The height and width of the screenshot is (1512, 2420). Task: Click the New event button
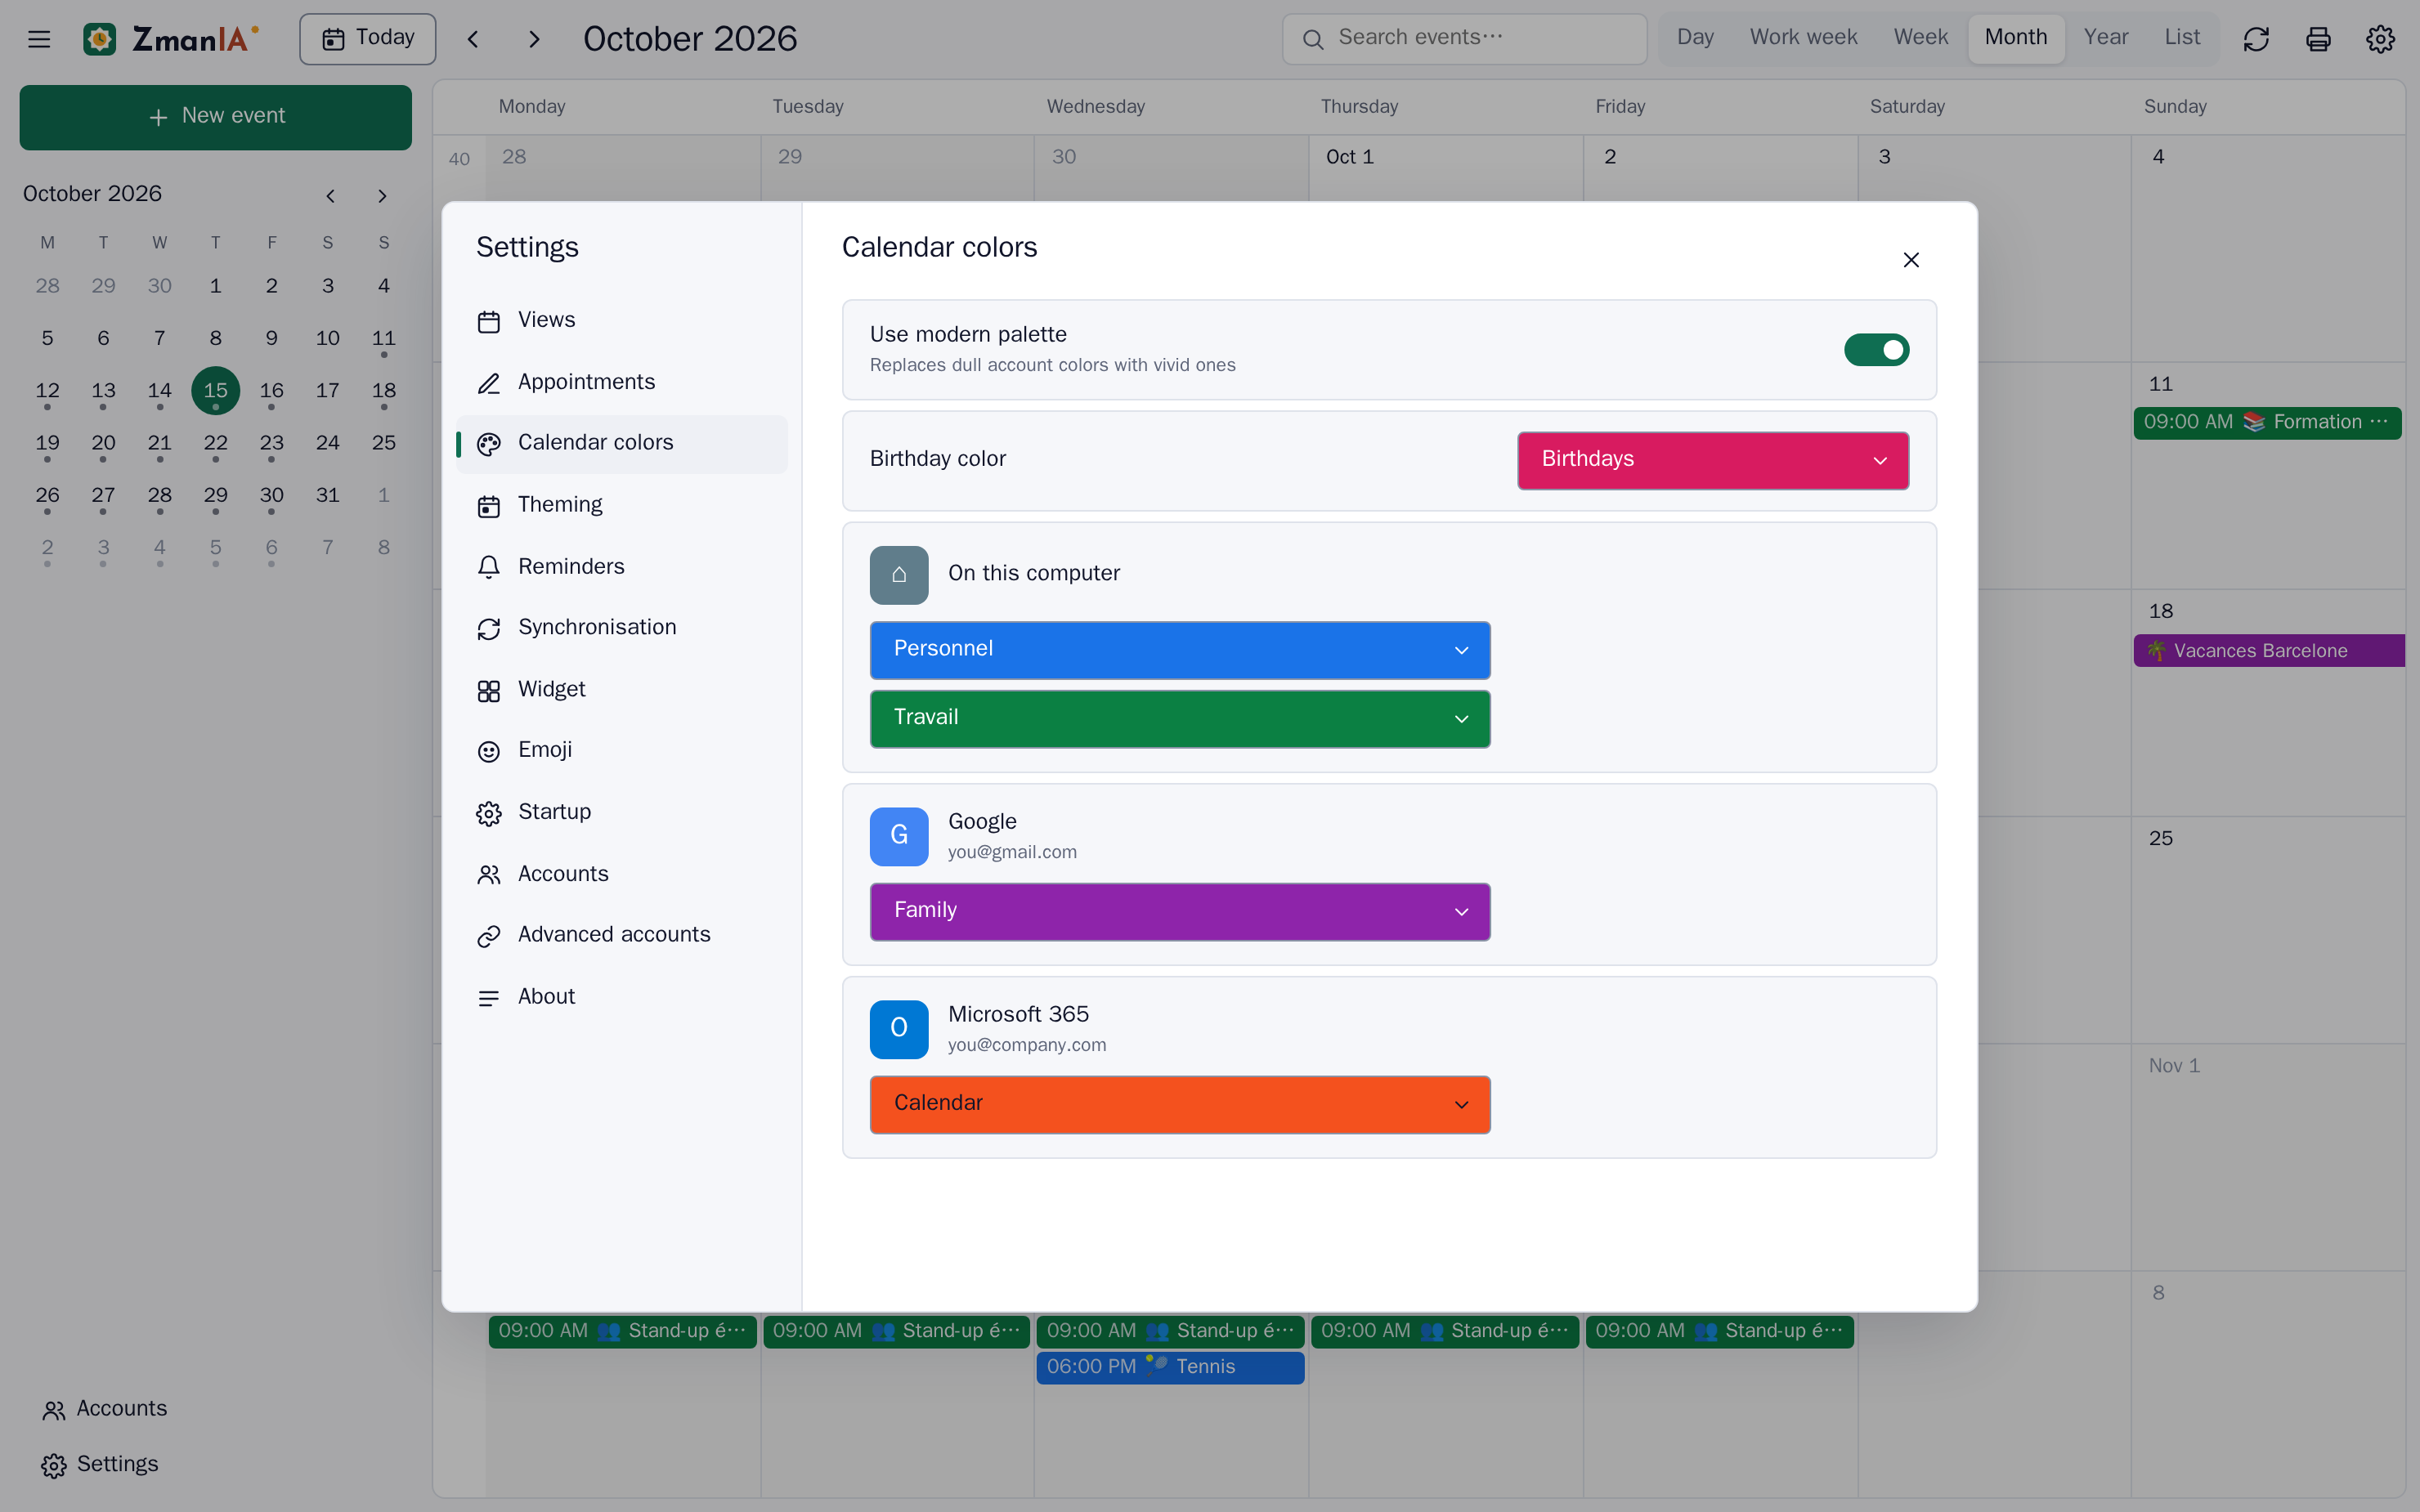click(x=215, y=117)
